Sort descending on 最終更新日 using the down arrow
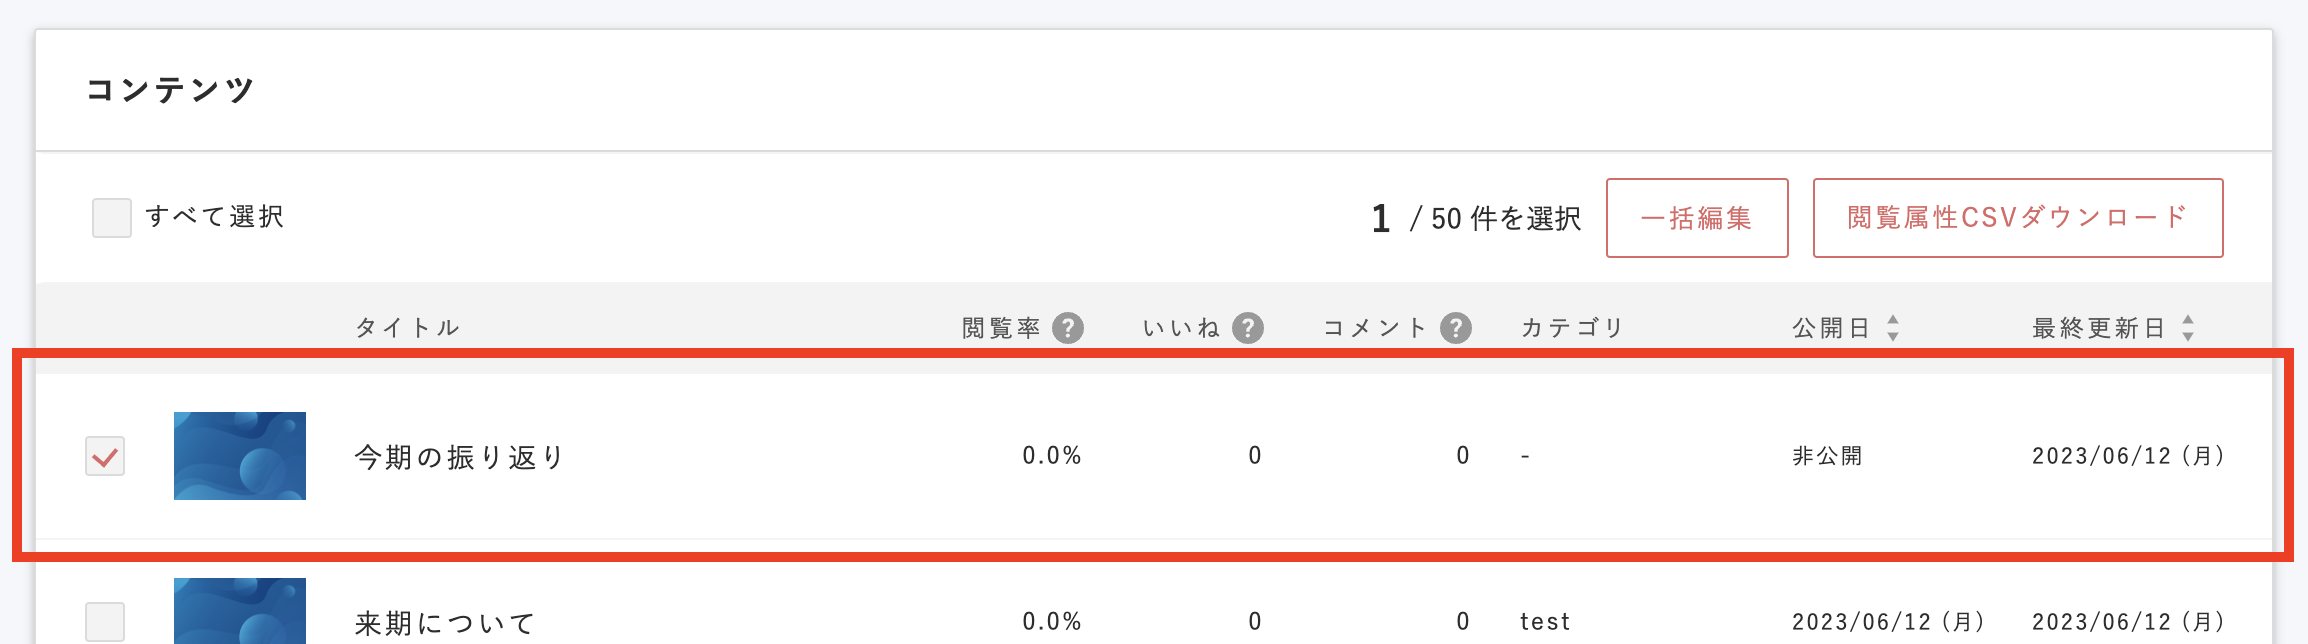 coord(2189,334)
